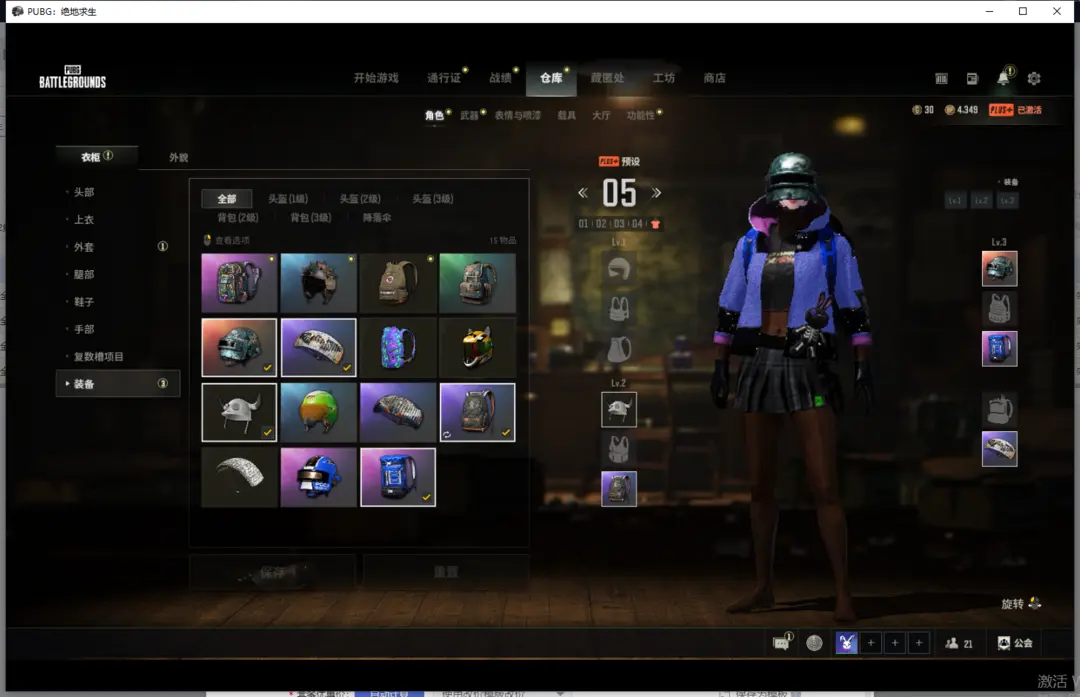Switch to the 商店 tab
Viewport: 1080px width, 697px height.
(714, 78)
